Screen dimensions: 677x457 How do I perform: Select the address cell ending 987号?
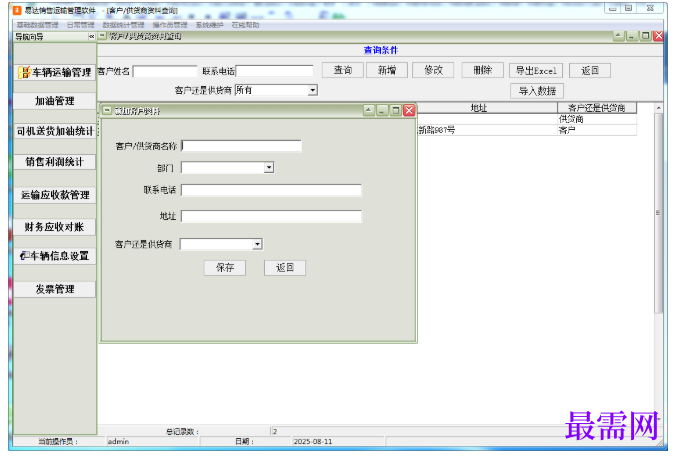tap(487, 130)
